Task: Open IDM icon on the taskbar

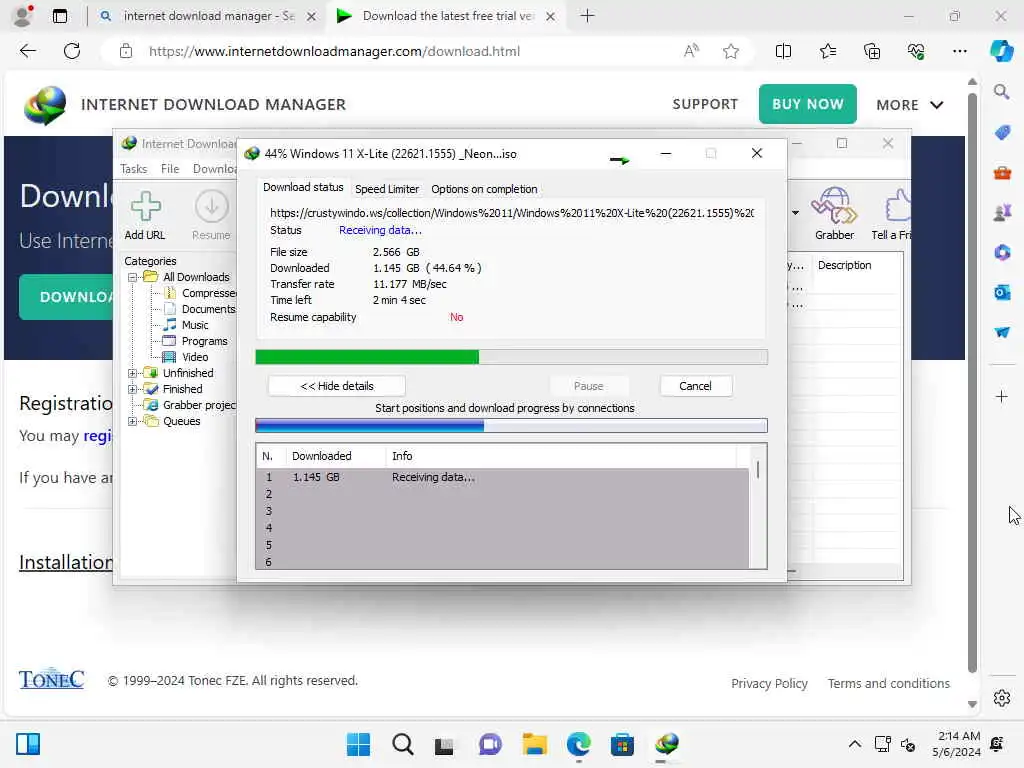Action: (x=666, y=744)
